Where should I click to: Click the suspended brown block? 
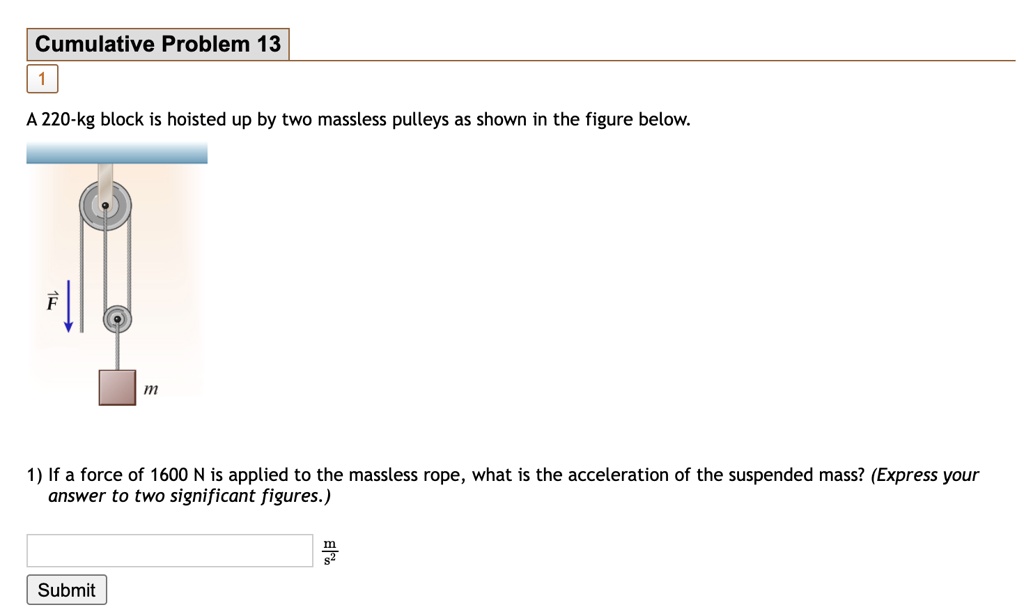(117, 387)
